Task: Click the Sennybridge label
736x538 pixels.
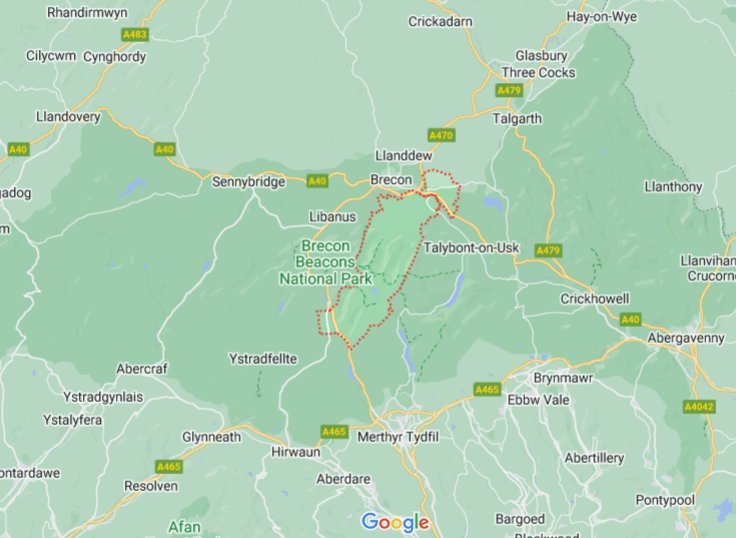Action: tap(249, 182)
